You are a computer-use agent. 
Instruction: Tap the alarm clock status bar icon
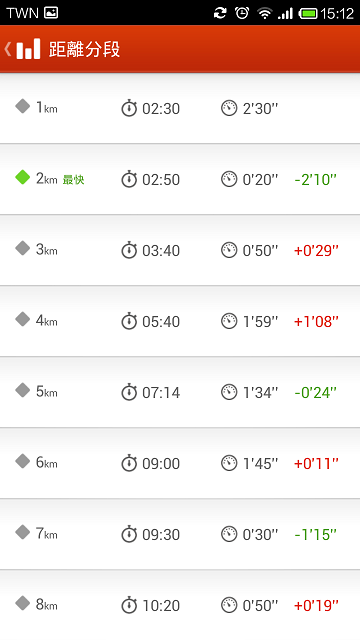coord(242,13)
